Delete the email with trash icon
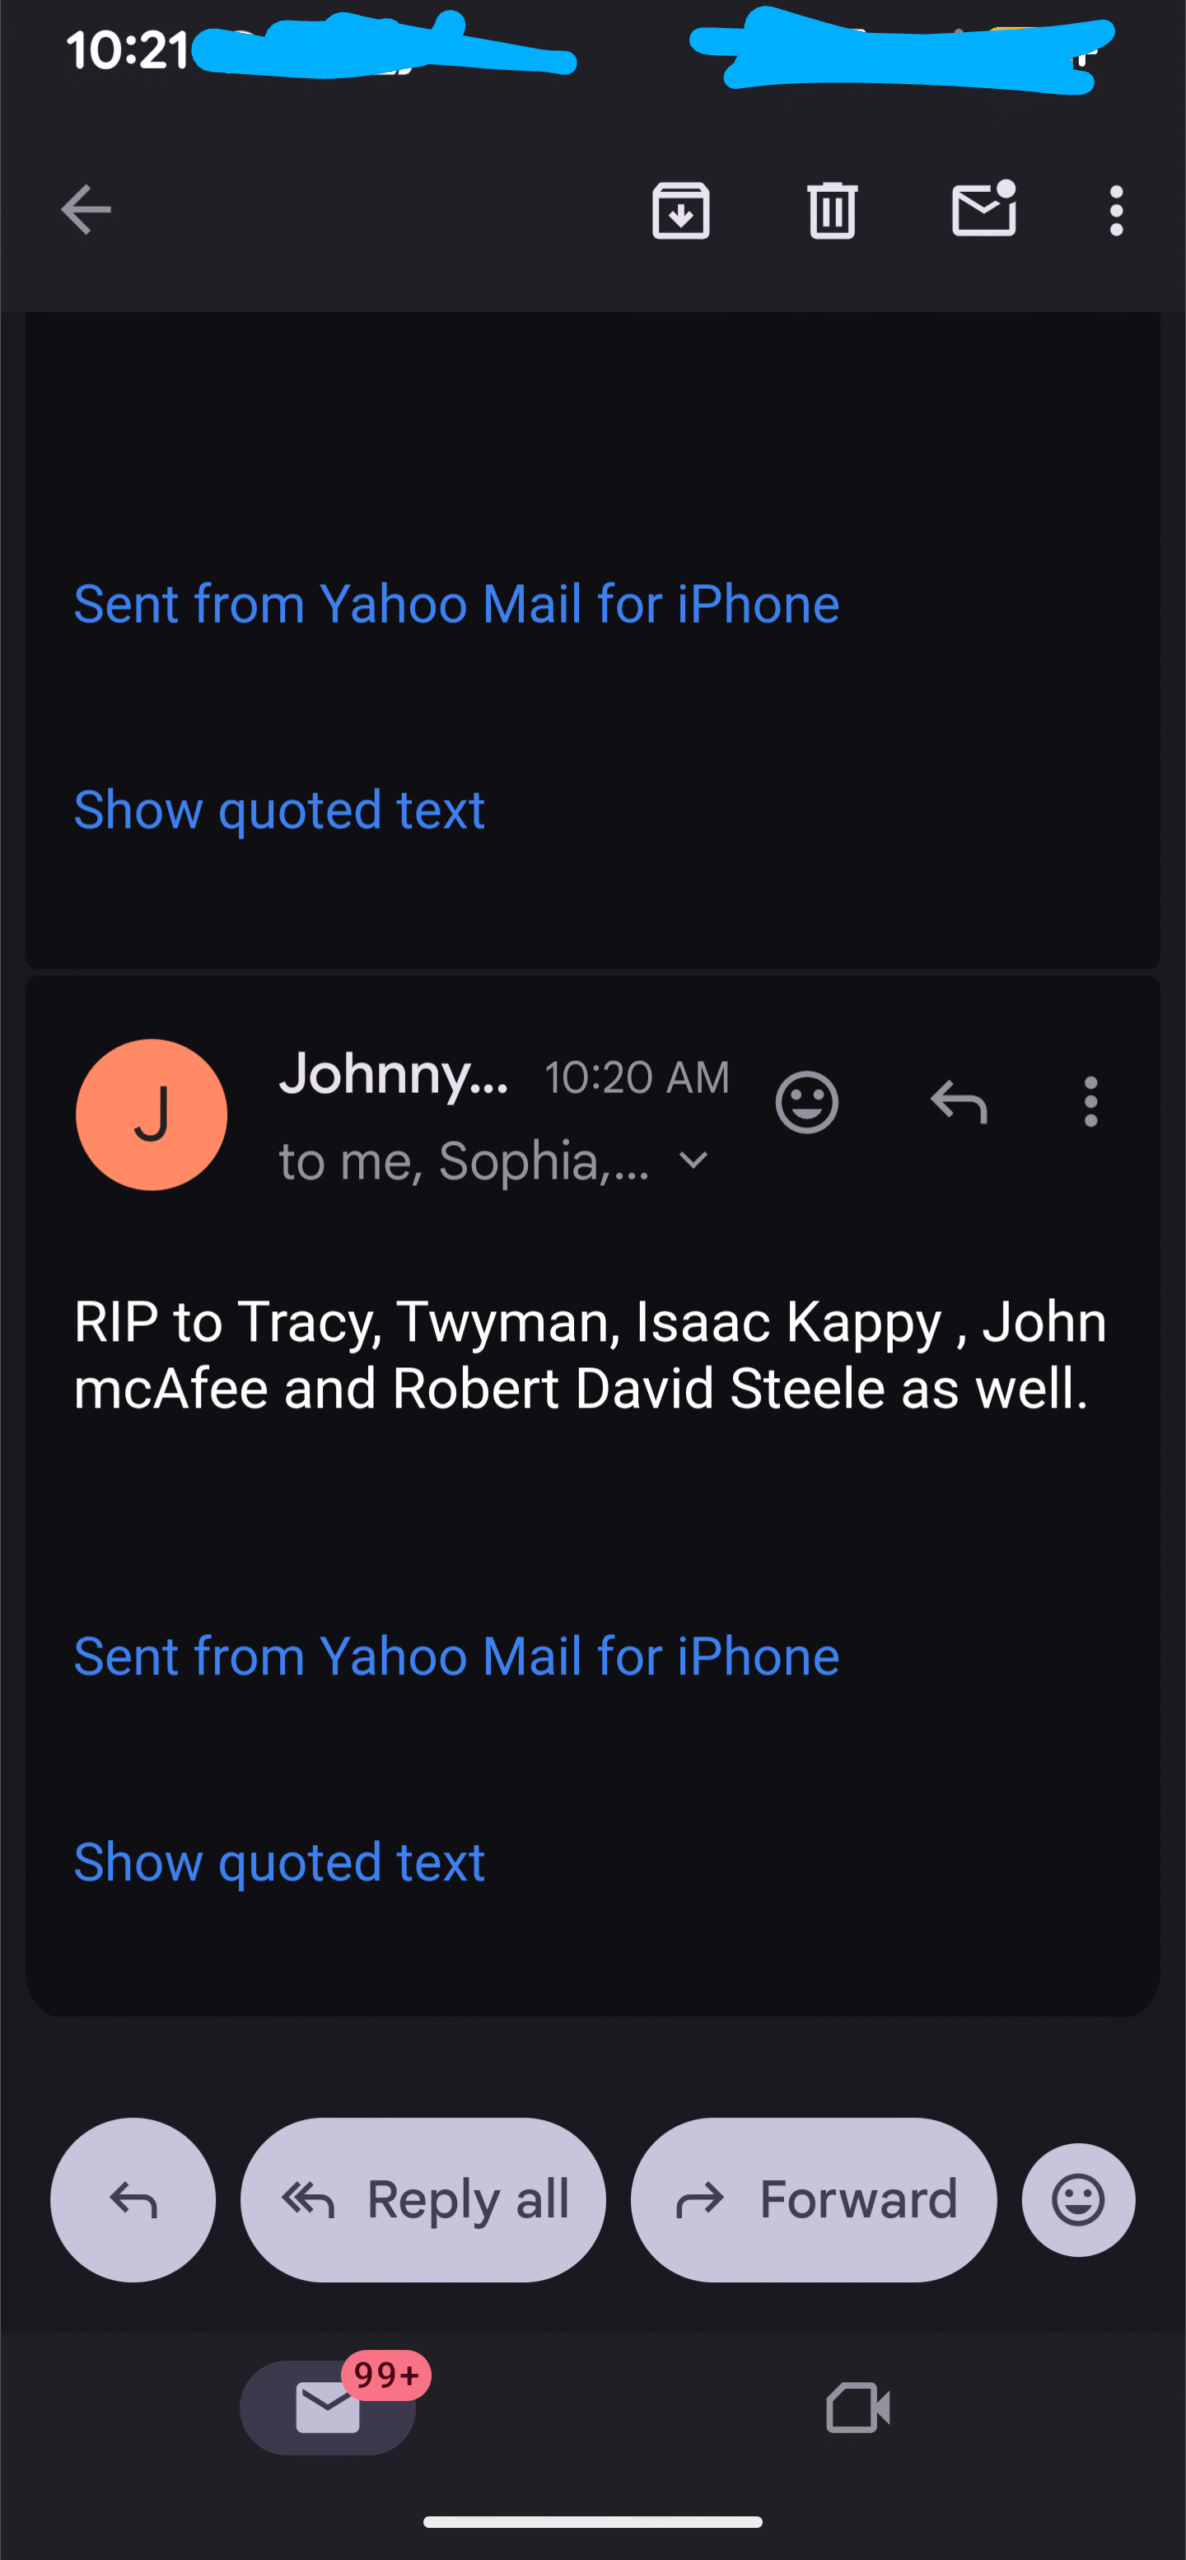The width and height of the screenshot is (1186, 2560). point(832,210)
